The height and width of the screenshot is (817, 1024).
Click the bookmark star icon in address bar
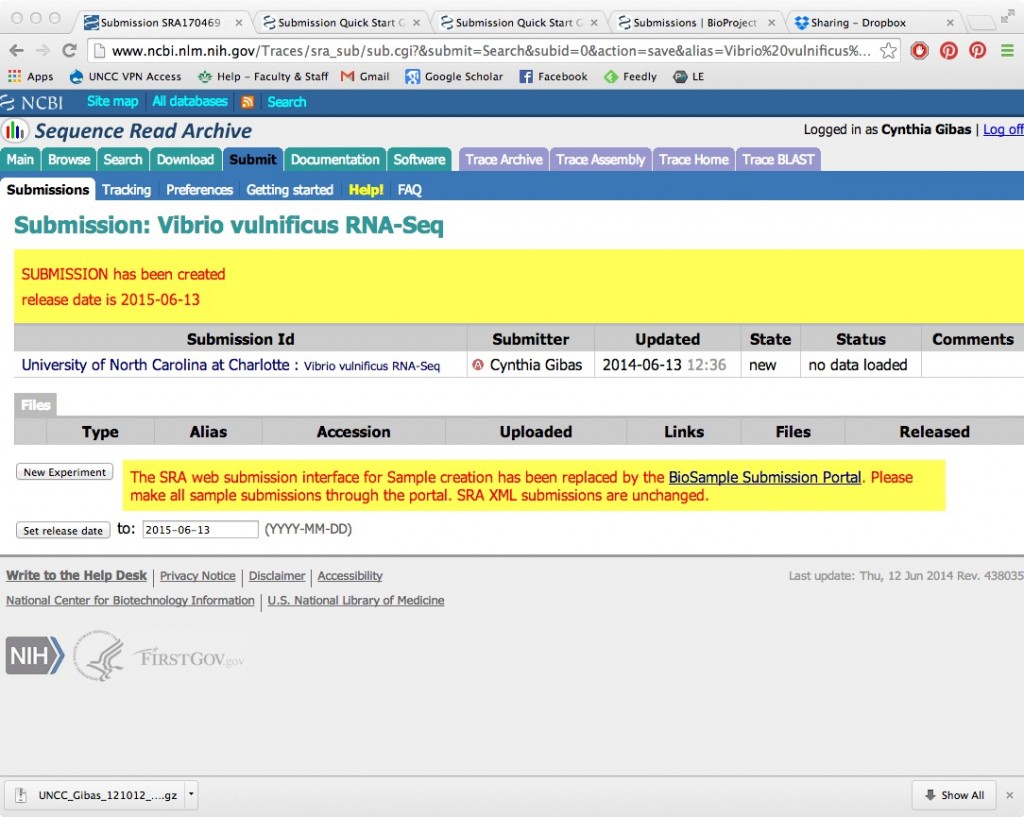[x=887, y=51]
